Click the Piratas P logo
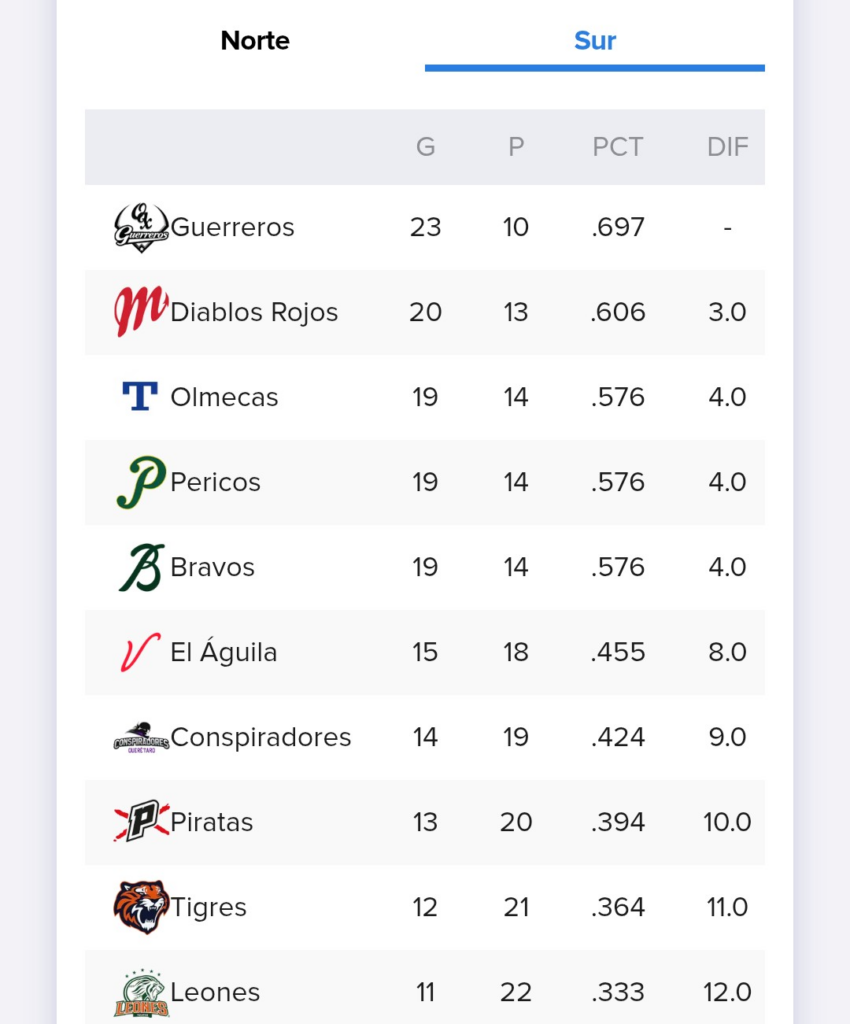Viewport: 850px width, 1024px height. (x=141, y=822)
